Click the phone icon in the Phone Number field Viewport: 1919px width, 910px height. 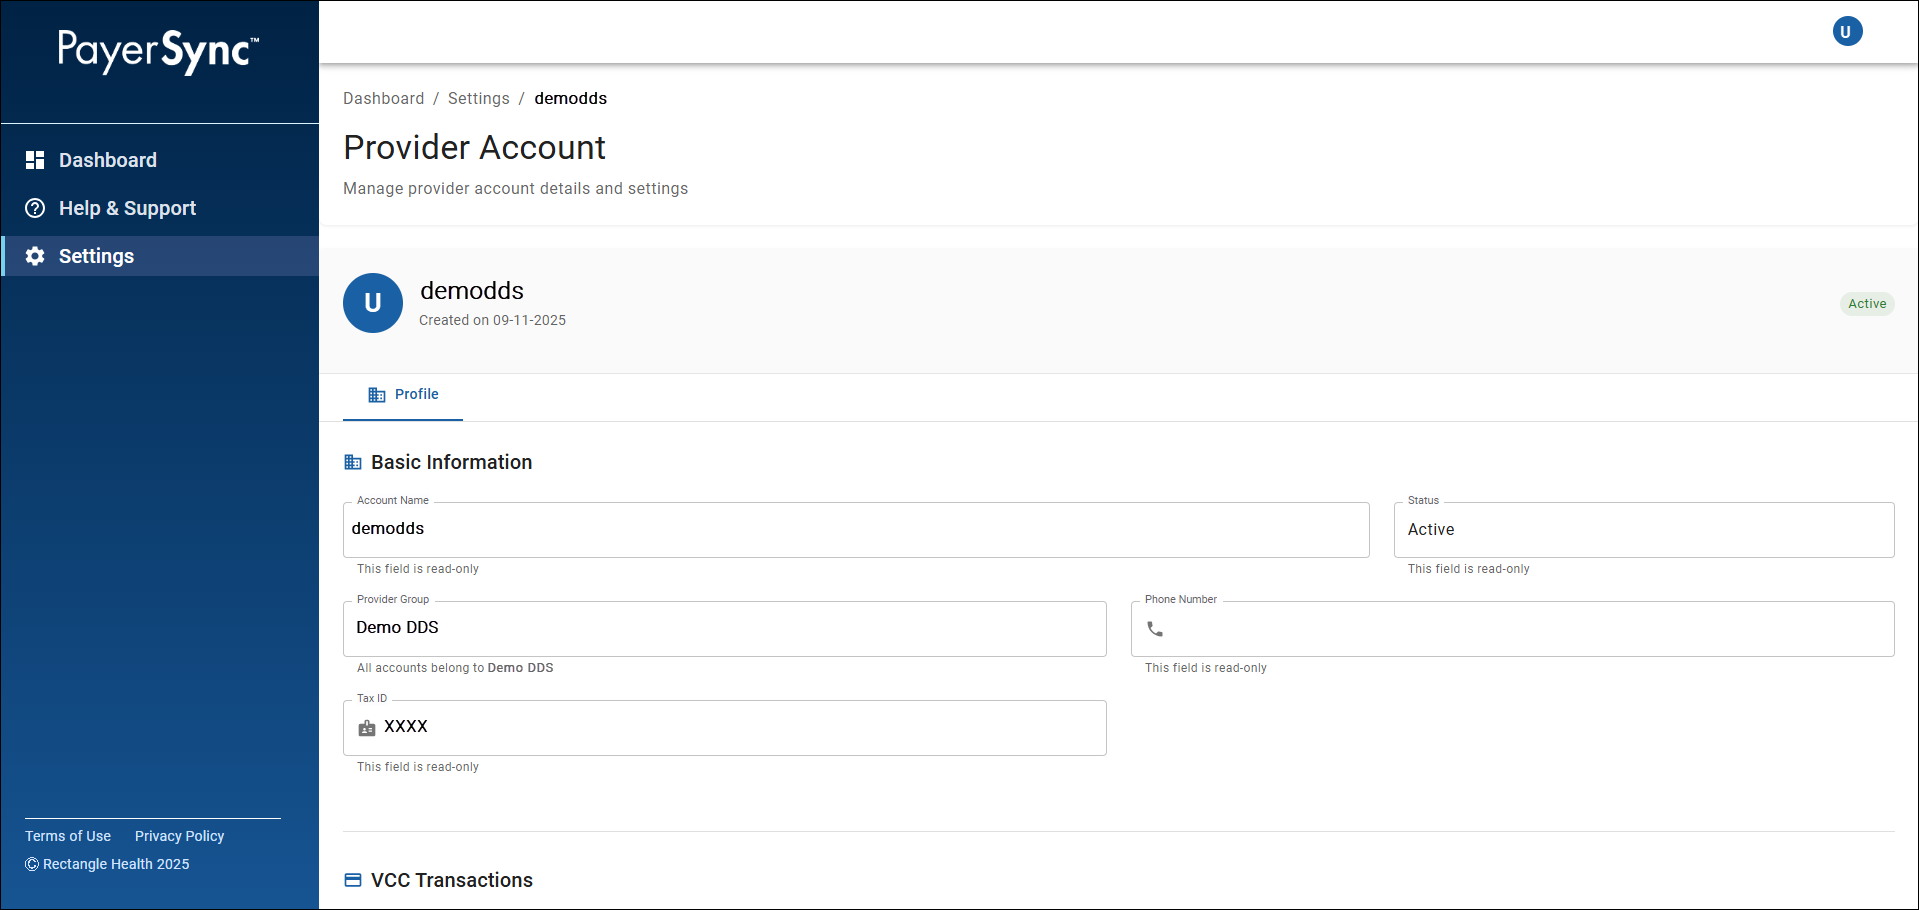[x=1155, y=629]
